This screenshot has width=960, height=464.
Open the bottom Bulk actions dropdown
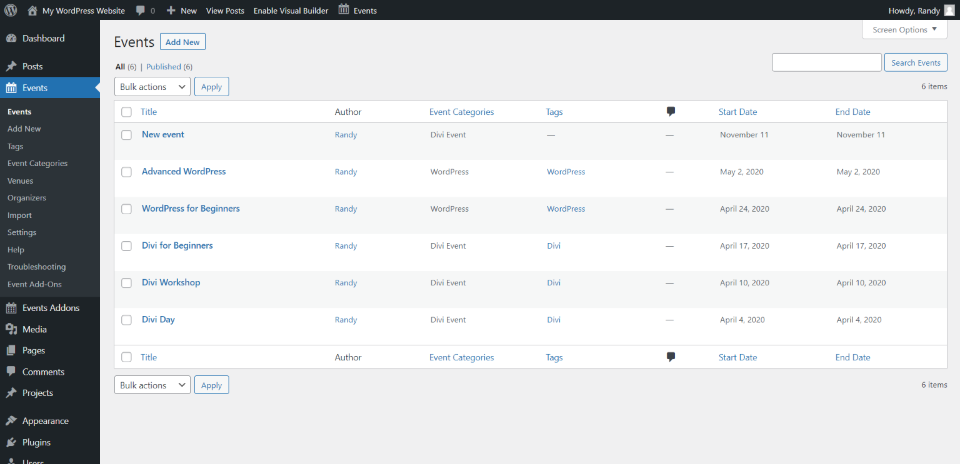(x=152, y=385)
